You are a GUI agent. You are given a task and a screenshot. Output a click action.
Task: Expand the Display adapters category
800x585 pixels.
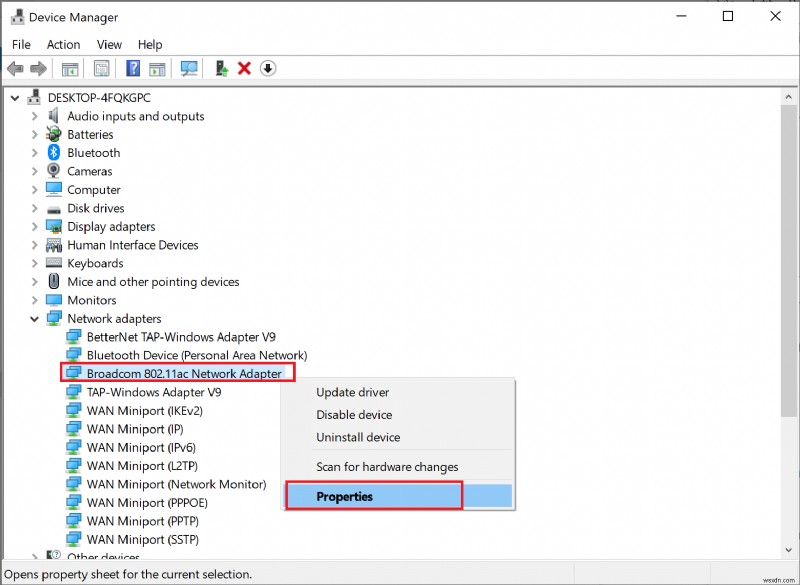pyautogui.click(x=34, y=226)
